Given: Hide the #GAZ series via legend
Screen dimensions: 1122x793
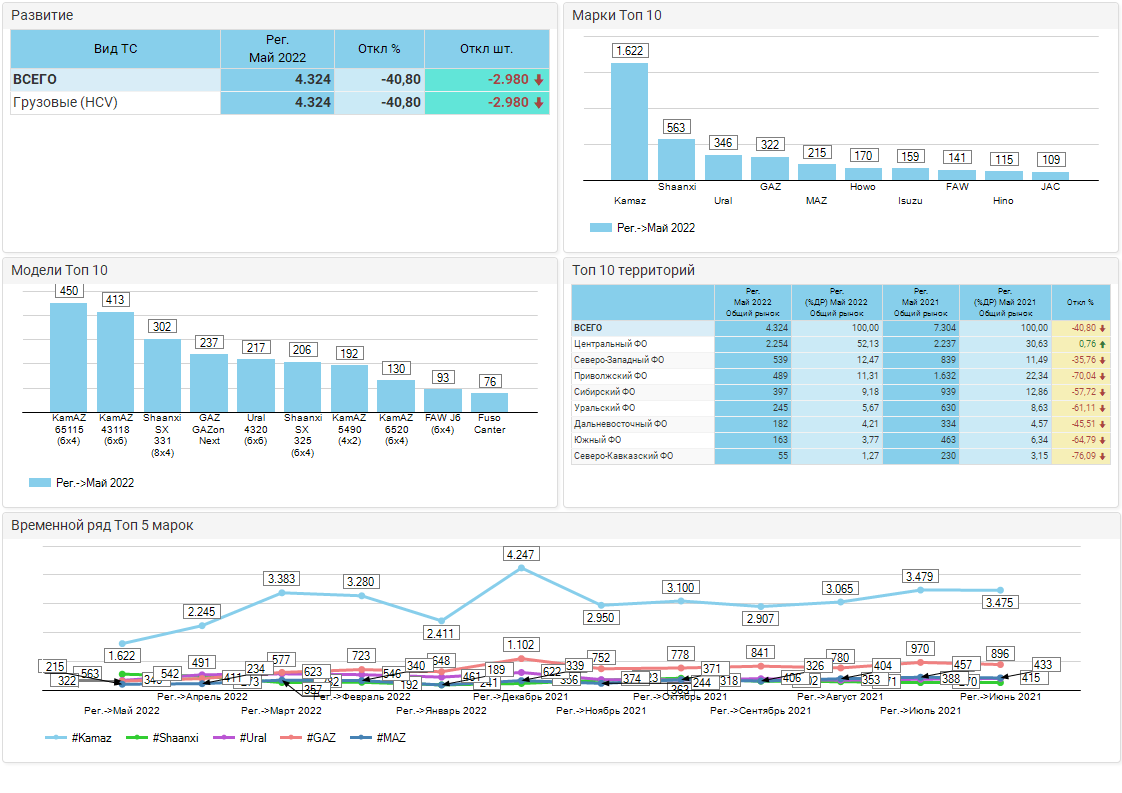Looking at the screenshot, I should (320, 737).
